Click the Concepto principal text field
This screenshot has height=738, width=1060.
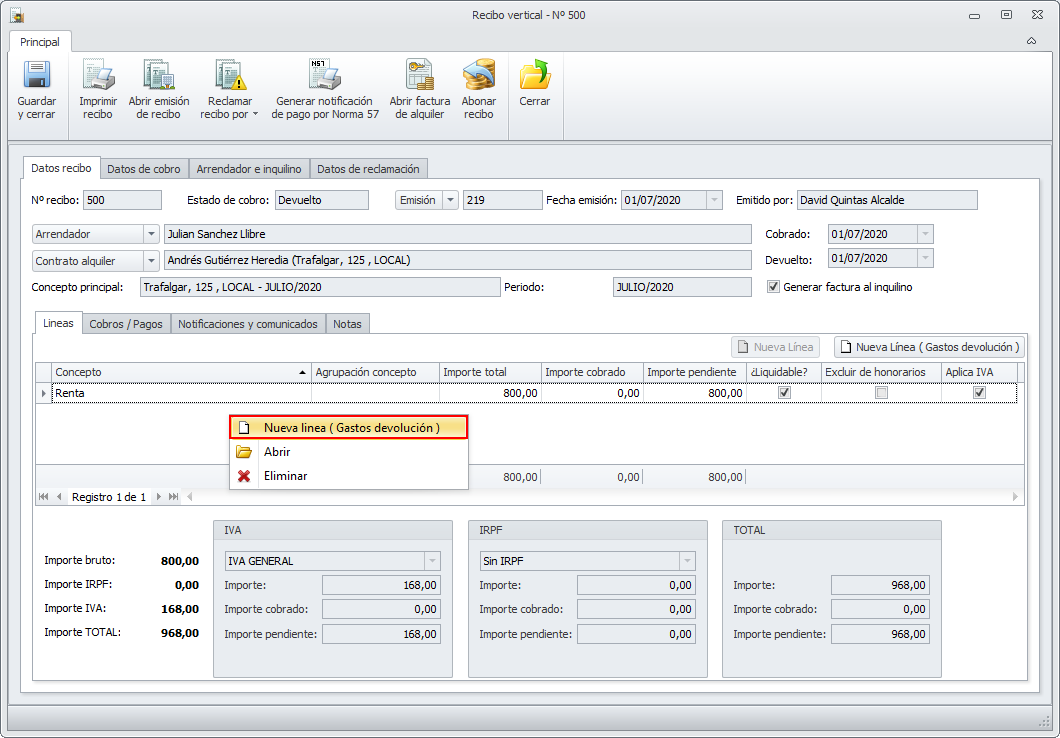tap(318, 288)
